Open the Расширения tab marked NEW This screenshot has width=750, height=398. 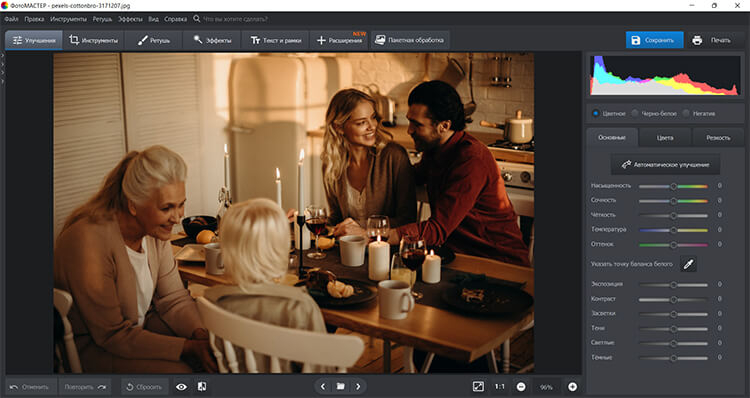pyautogui.click(x=339, y=41)
